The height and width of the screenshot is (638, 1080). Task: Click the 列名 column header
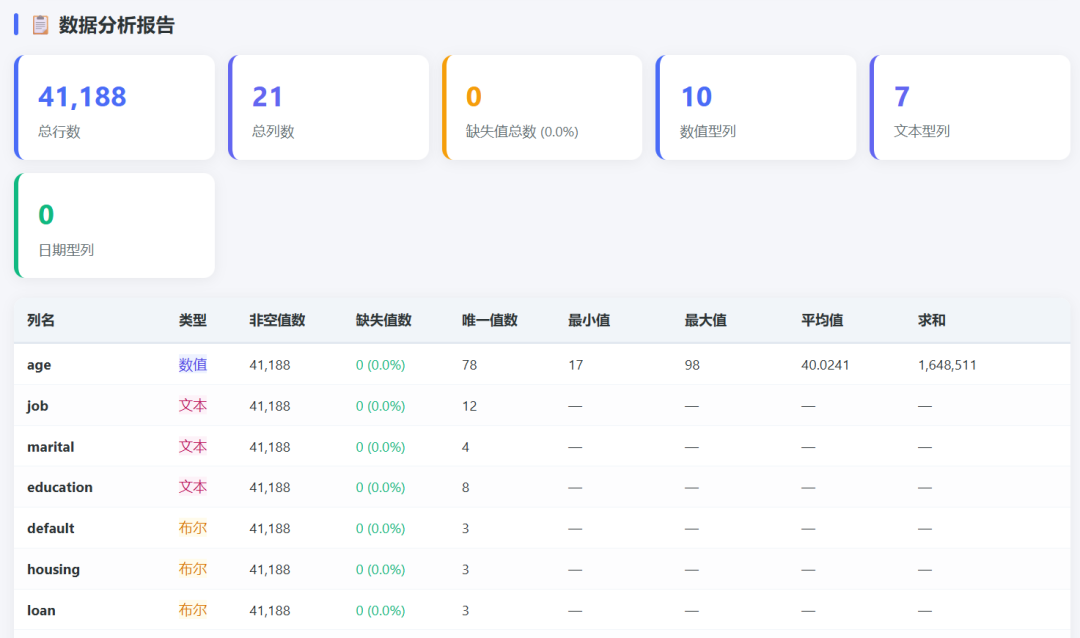click(x=41, y=320)
